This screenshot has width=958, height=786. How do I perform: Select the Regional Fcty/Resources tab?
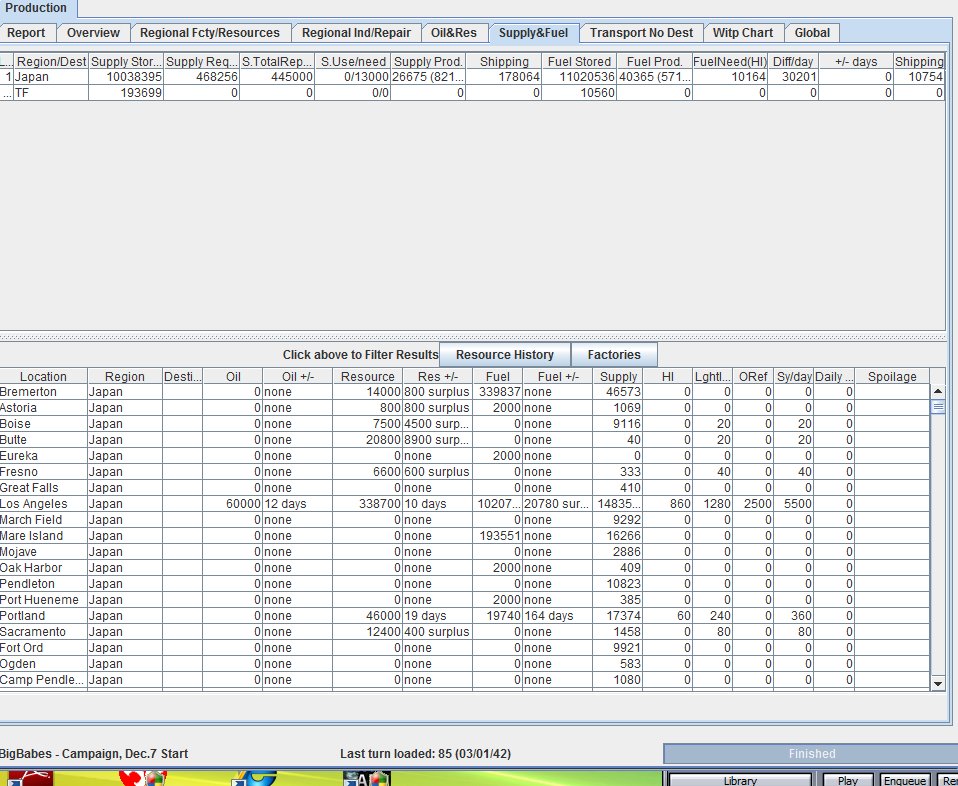tap(210, 33)
